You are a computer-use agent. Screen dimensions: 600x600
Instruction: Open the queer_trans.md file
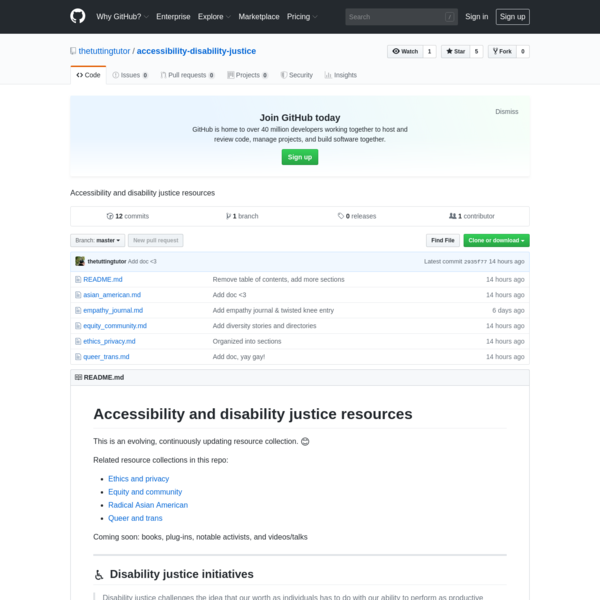point(106,357)
